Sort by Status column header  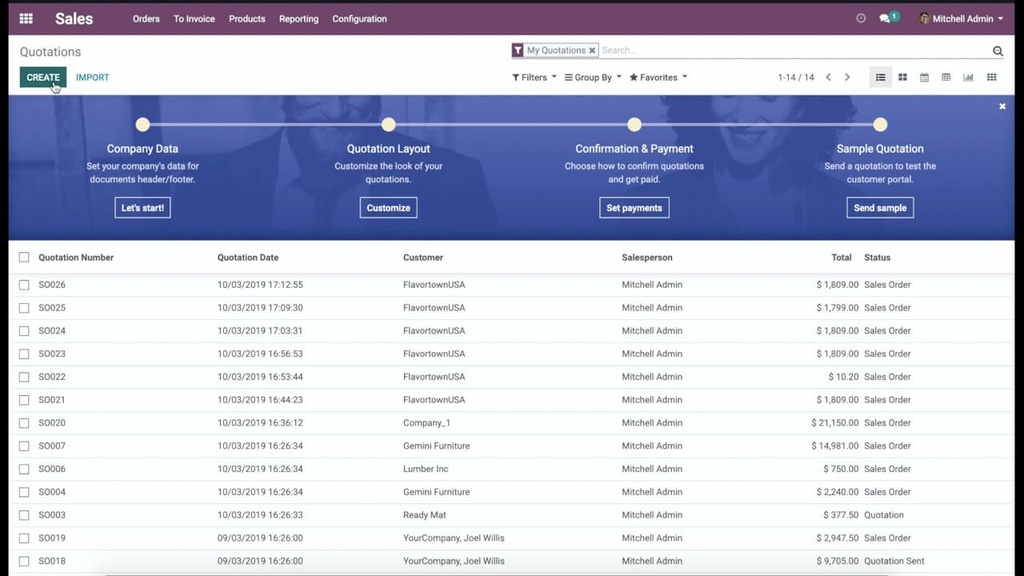pos(877,257)
